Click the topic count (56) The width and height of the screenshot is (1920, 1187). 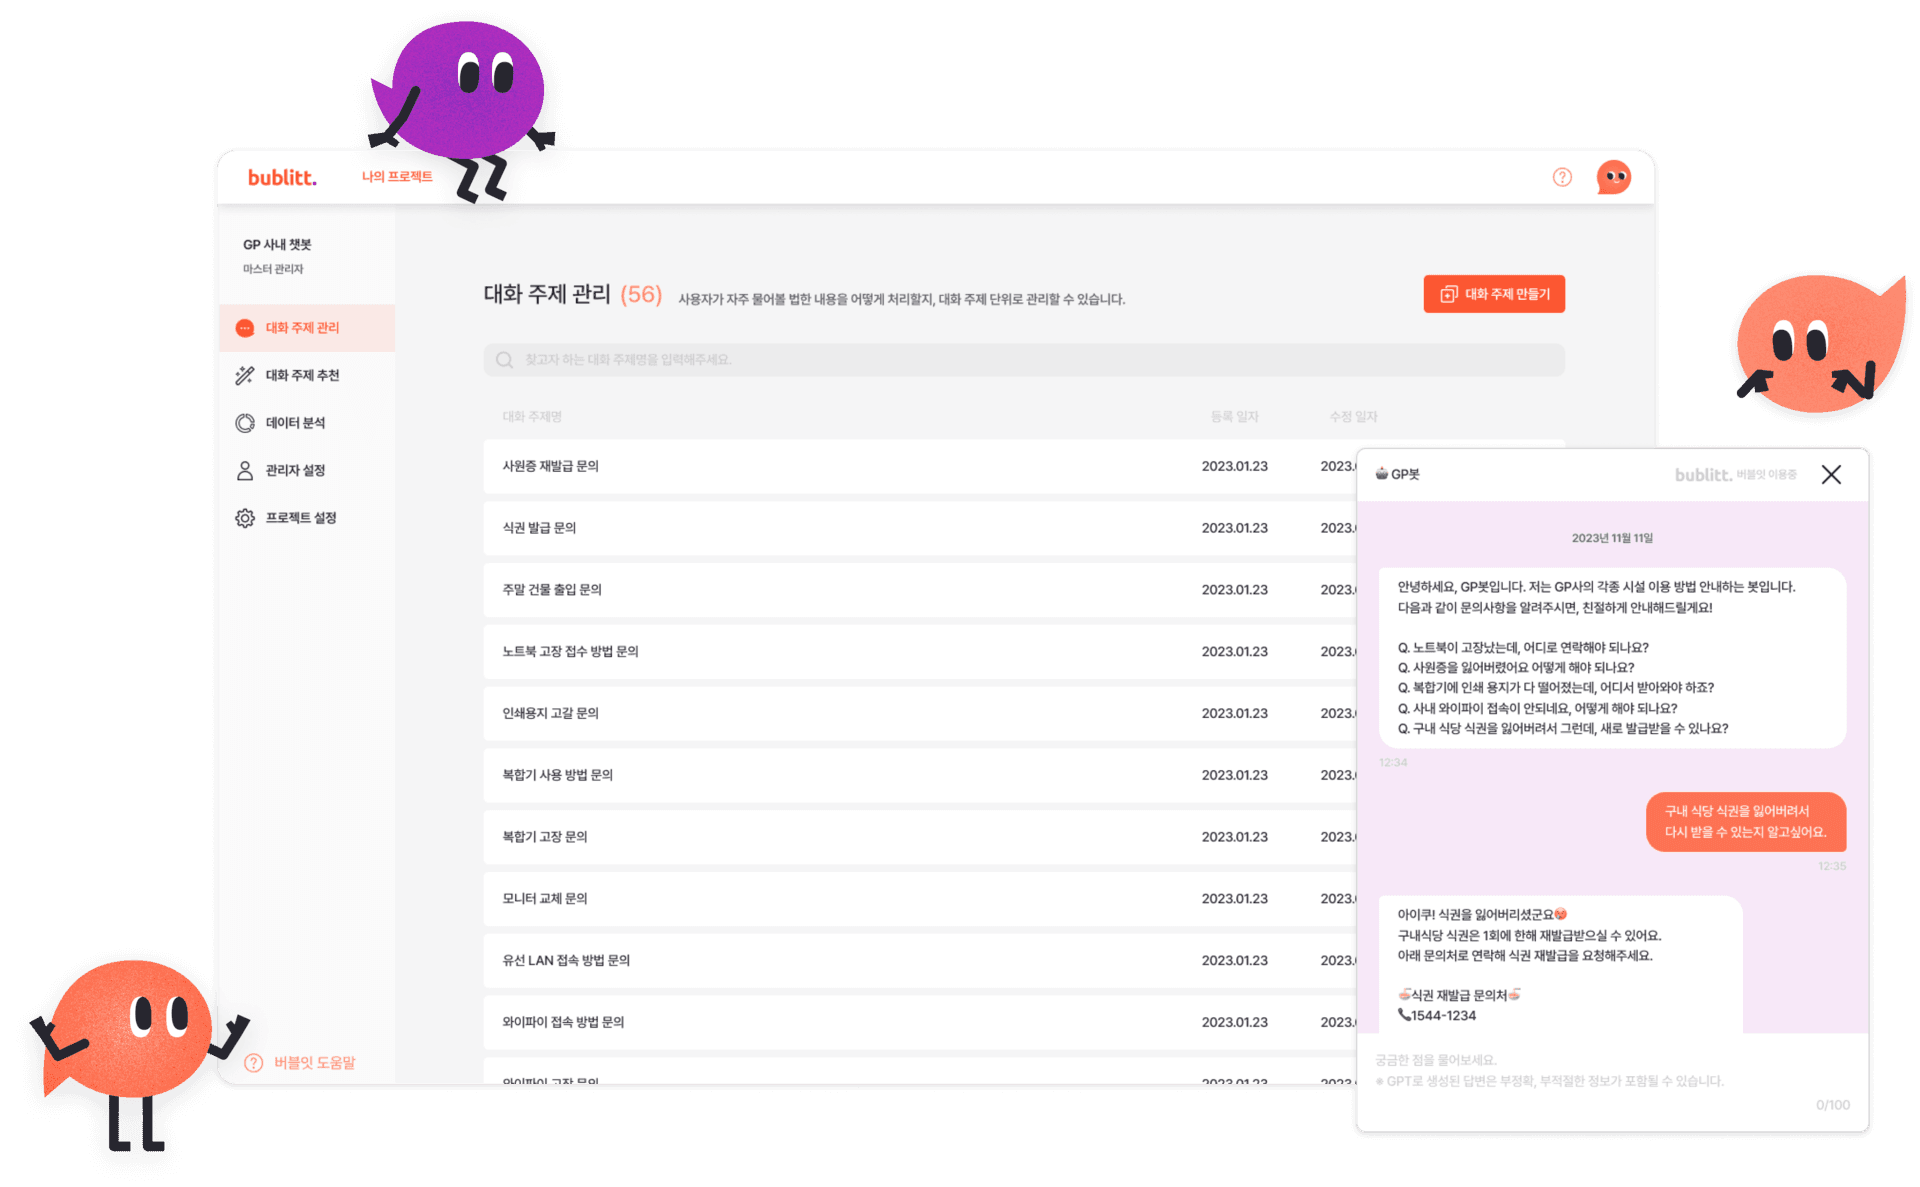[641, 294]
